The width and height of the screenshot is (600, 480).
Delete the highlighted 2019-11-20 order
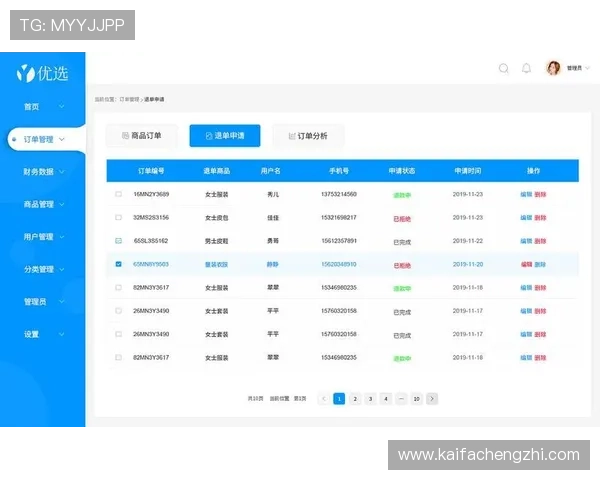point(540,264)
